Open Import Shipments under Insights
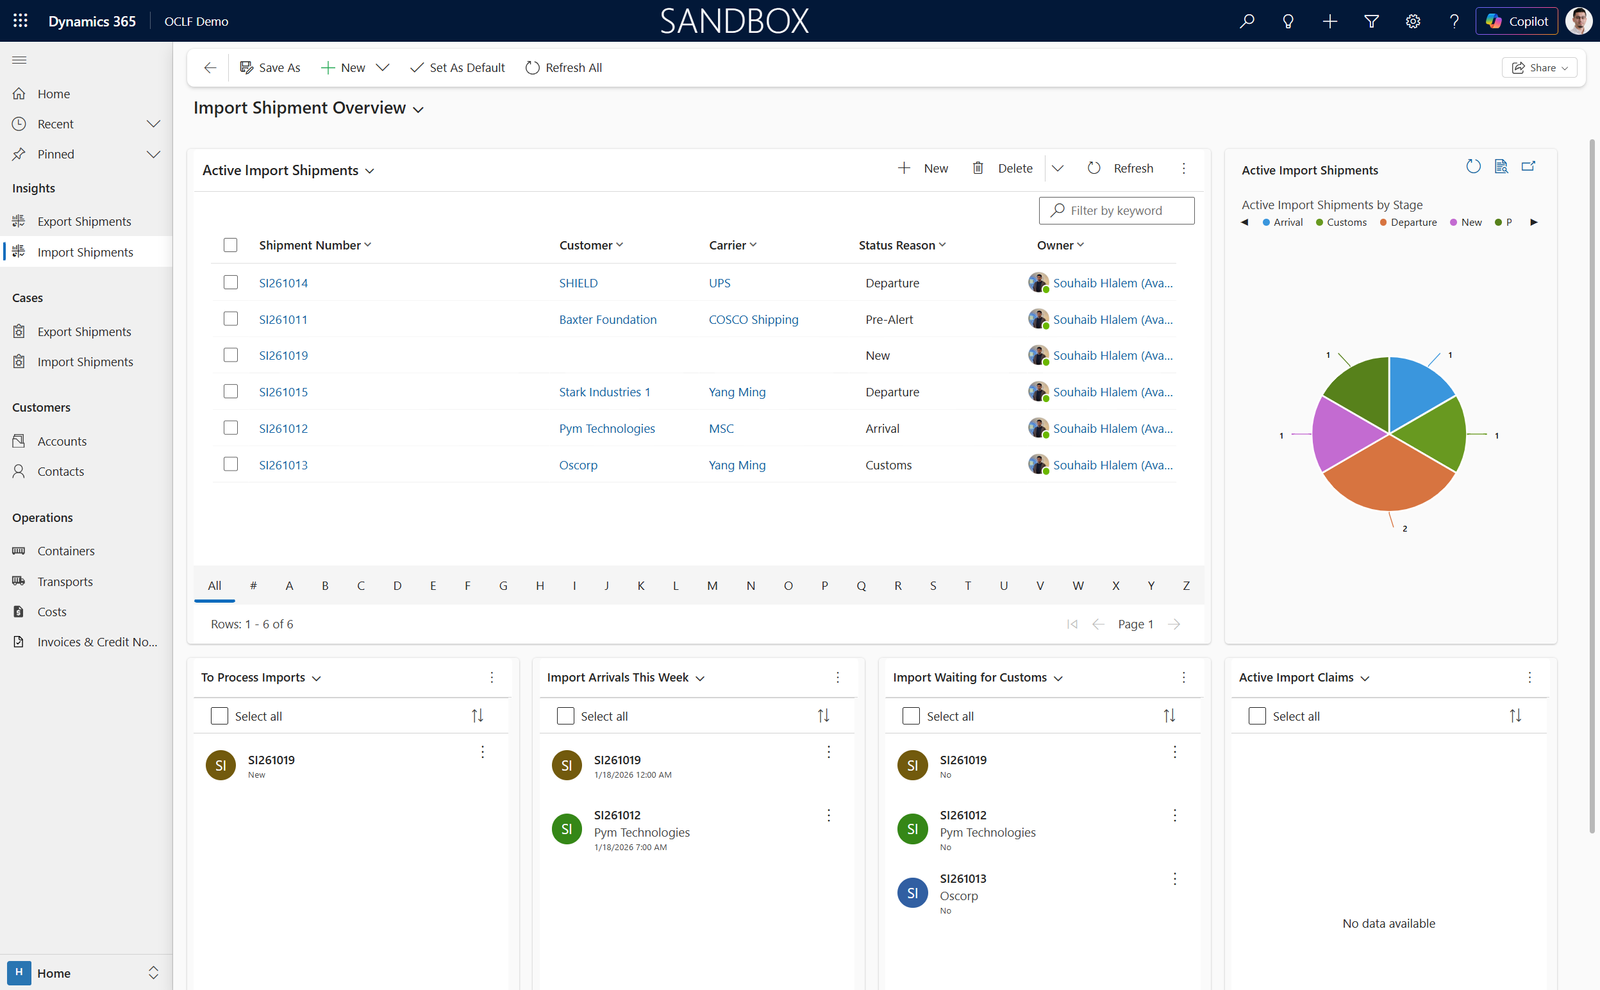The width and height of the screenshot is (1600, 990). [87, 251]
